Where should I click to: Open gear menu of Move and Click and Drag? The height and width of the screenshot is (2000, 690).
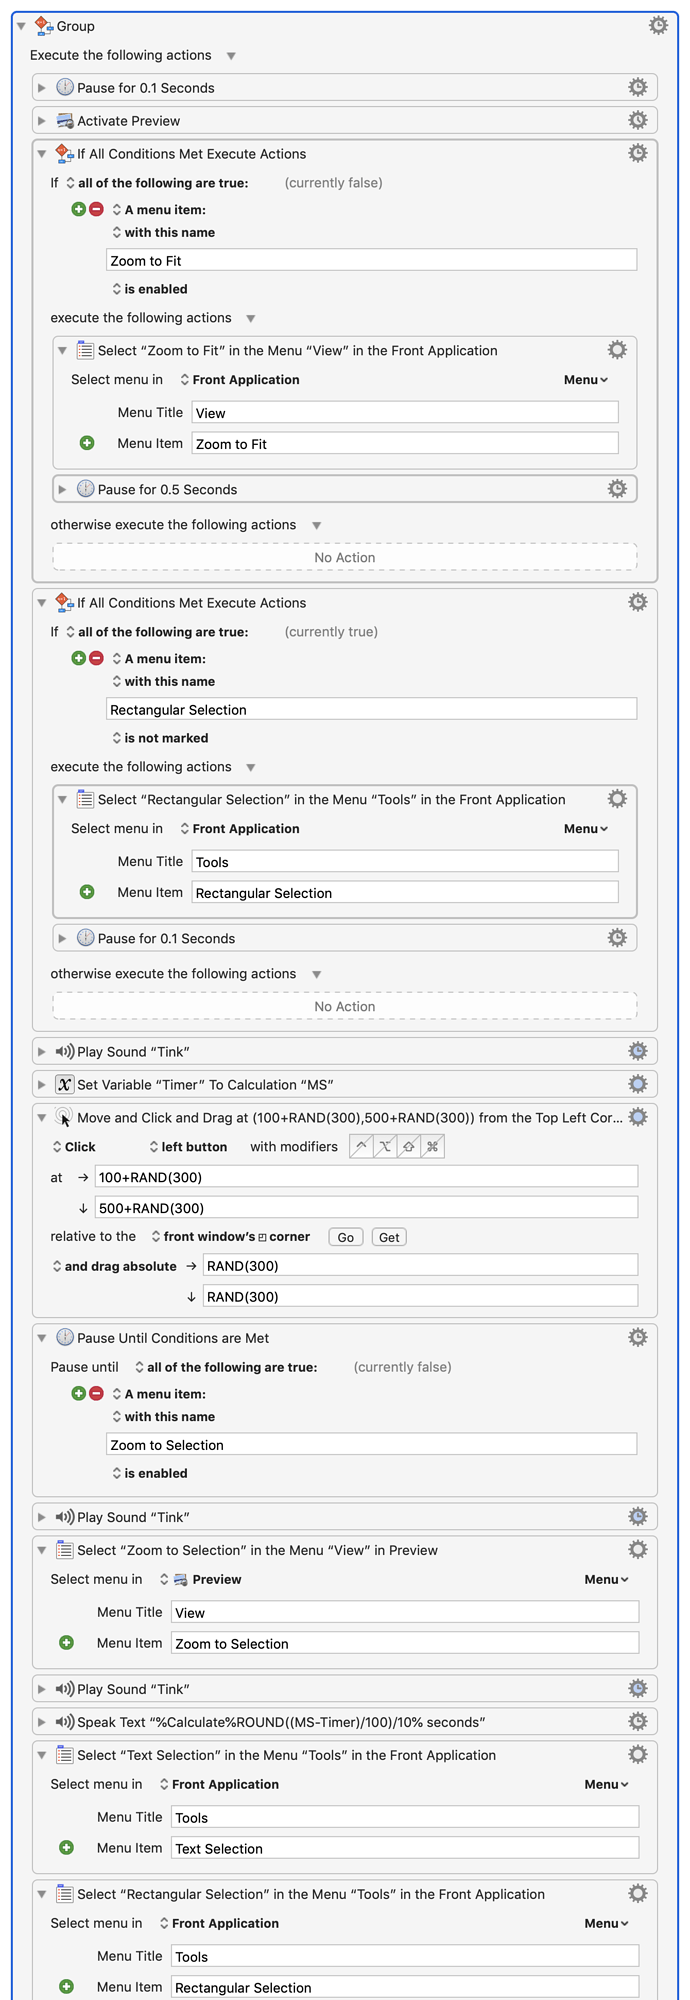tap(637, 1117)
